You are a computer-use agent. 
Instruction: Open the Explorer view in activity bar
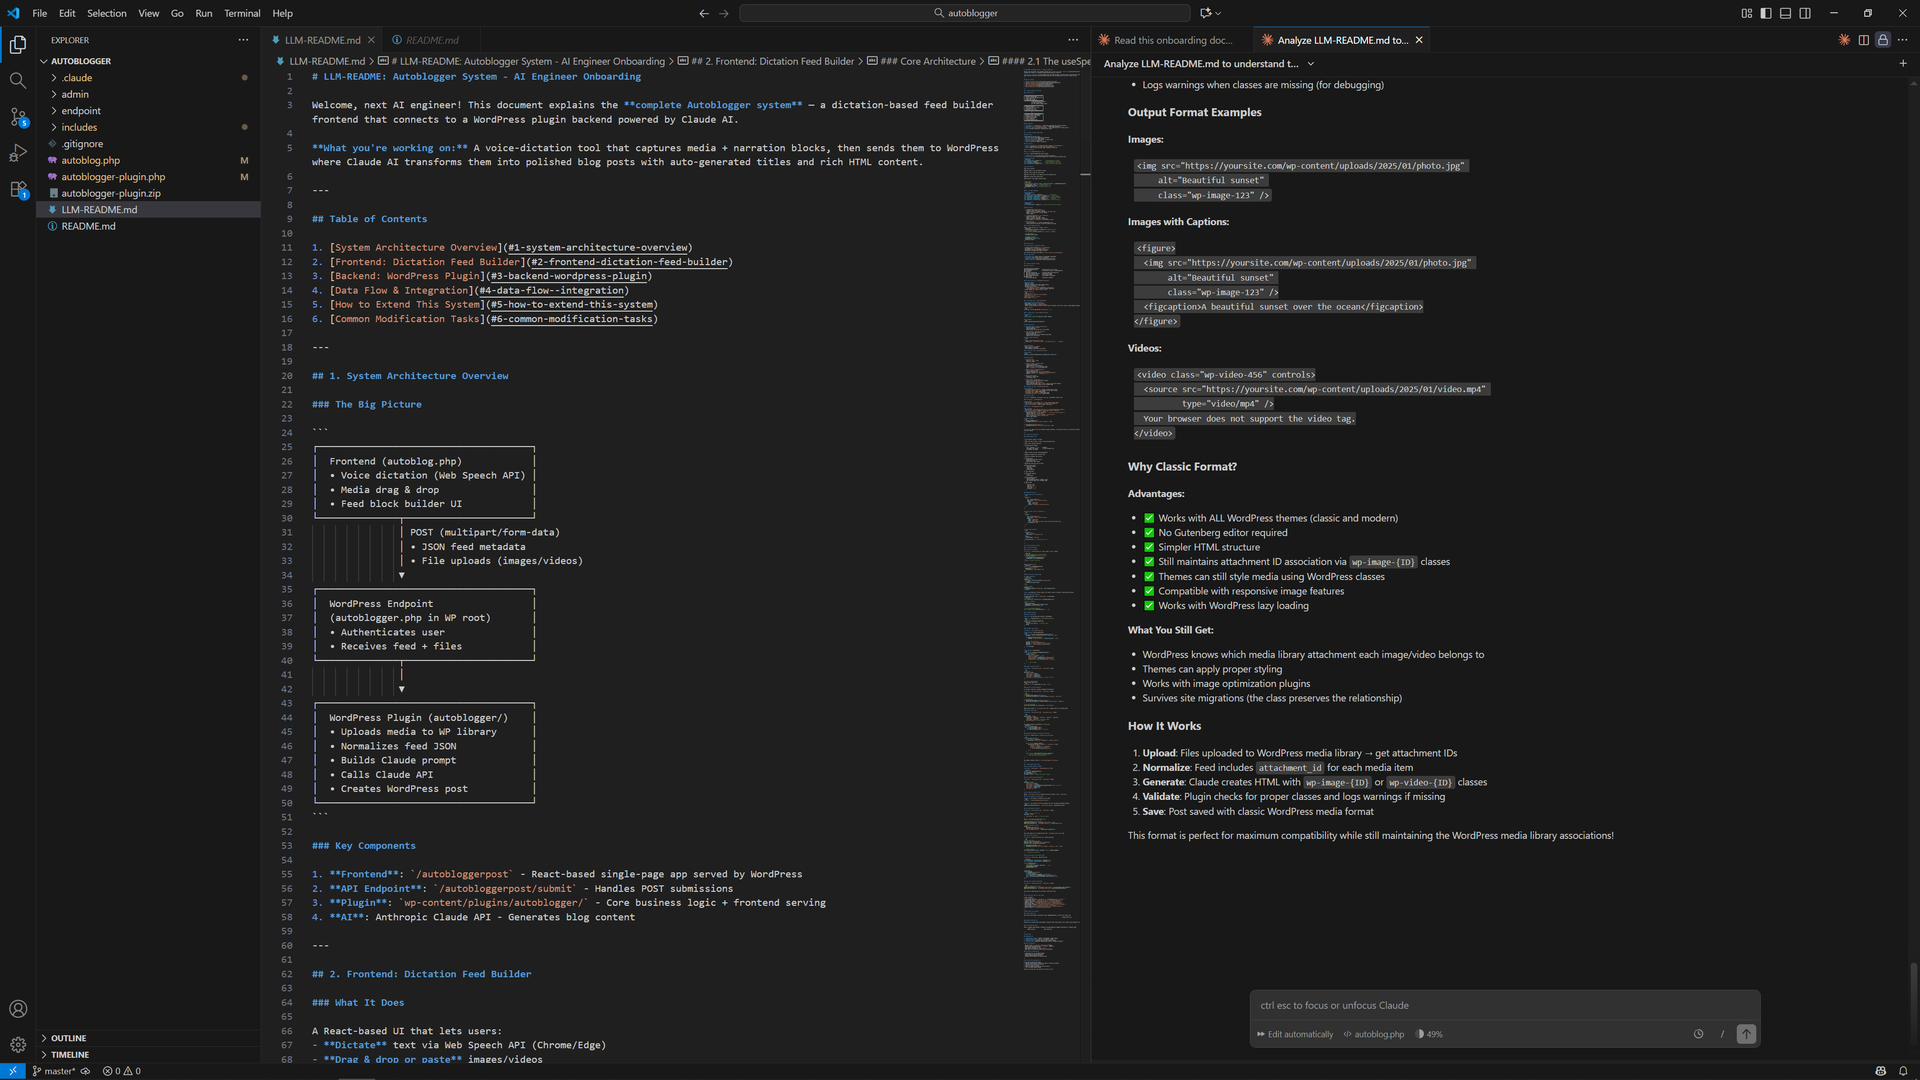click(18, 44)
